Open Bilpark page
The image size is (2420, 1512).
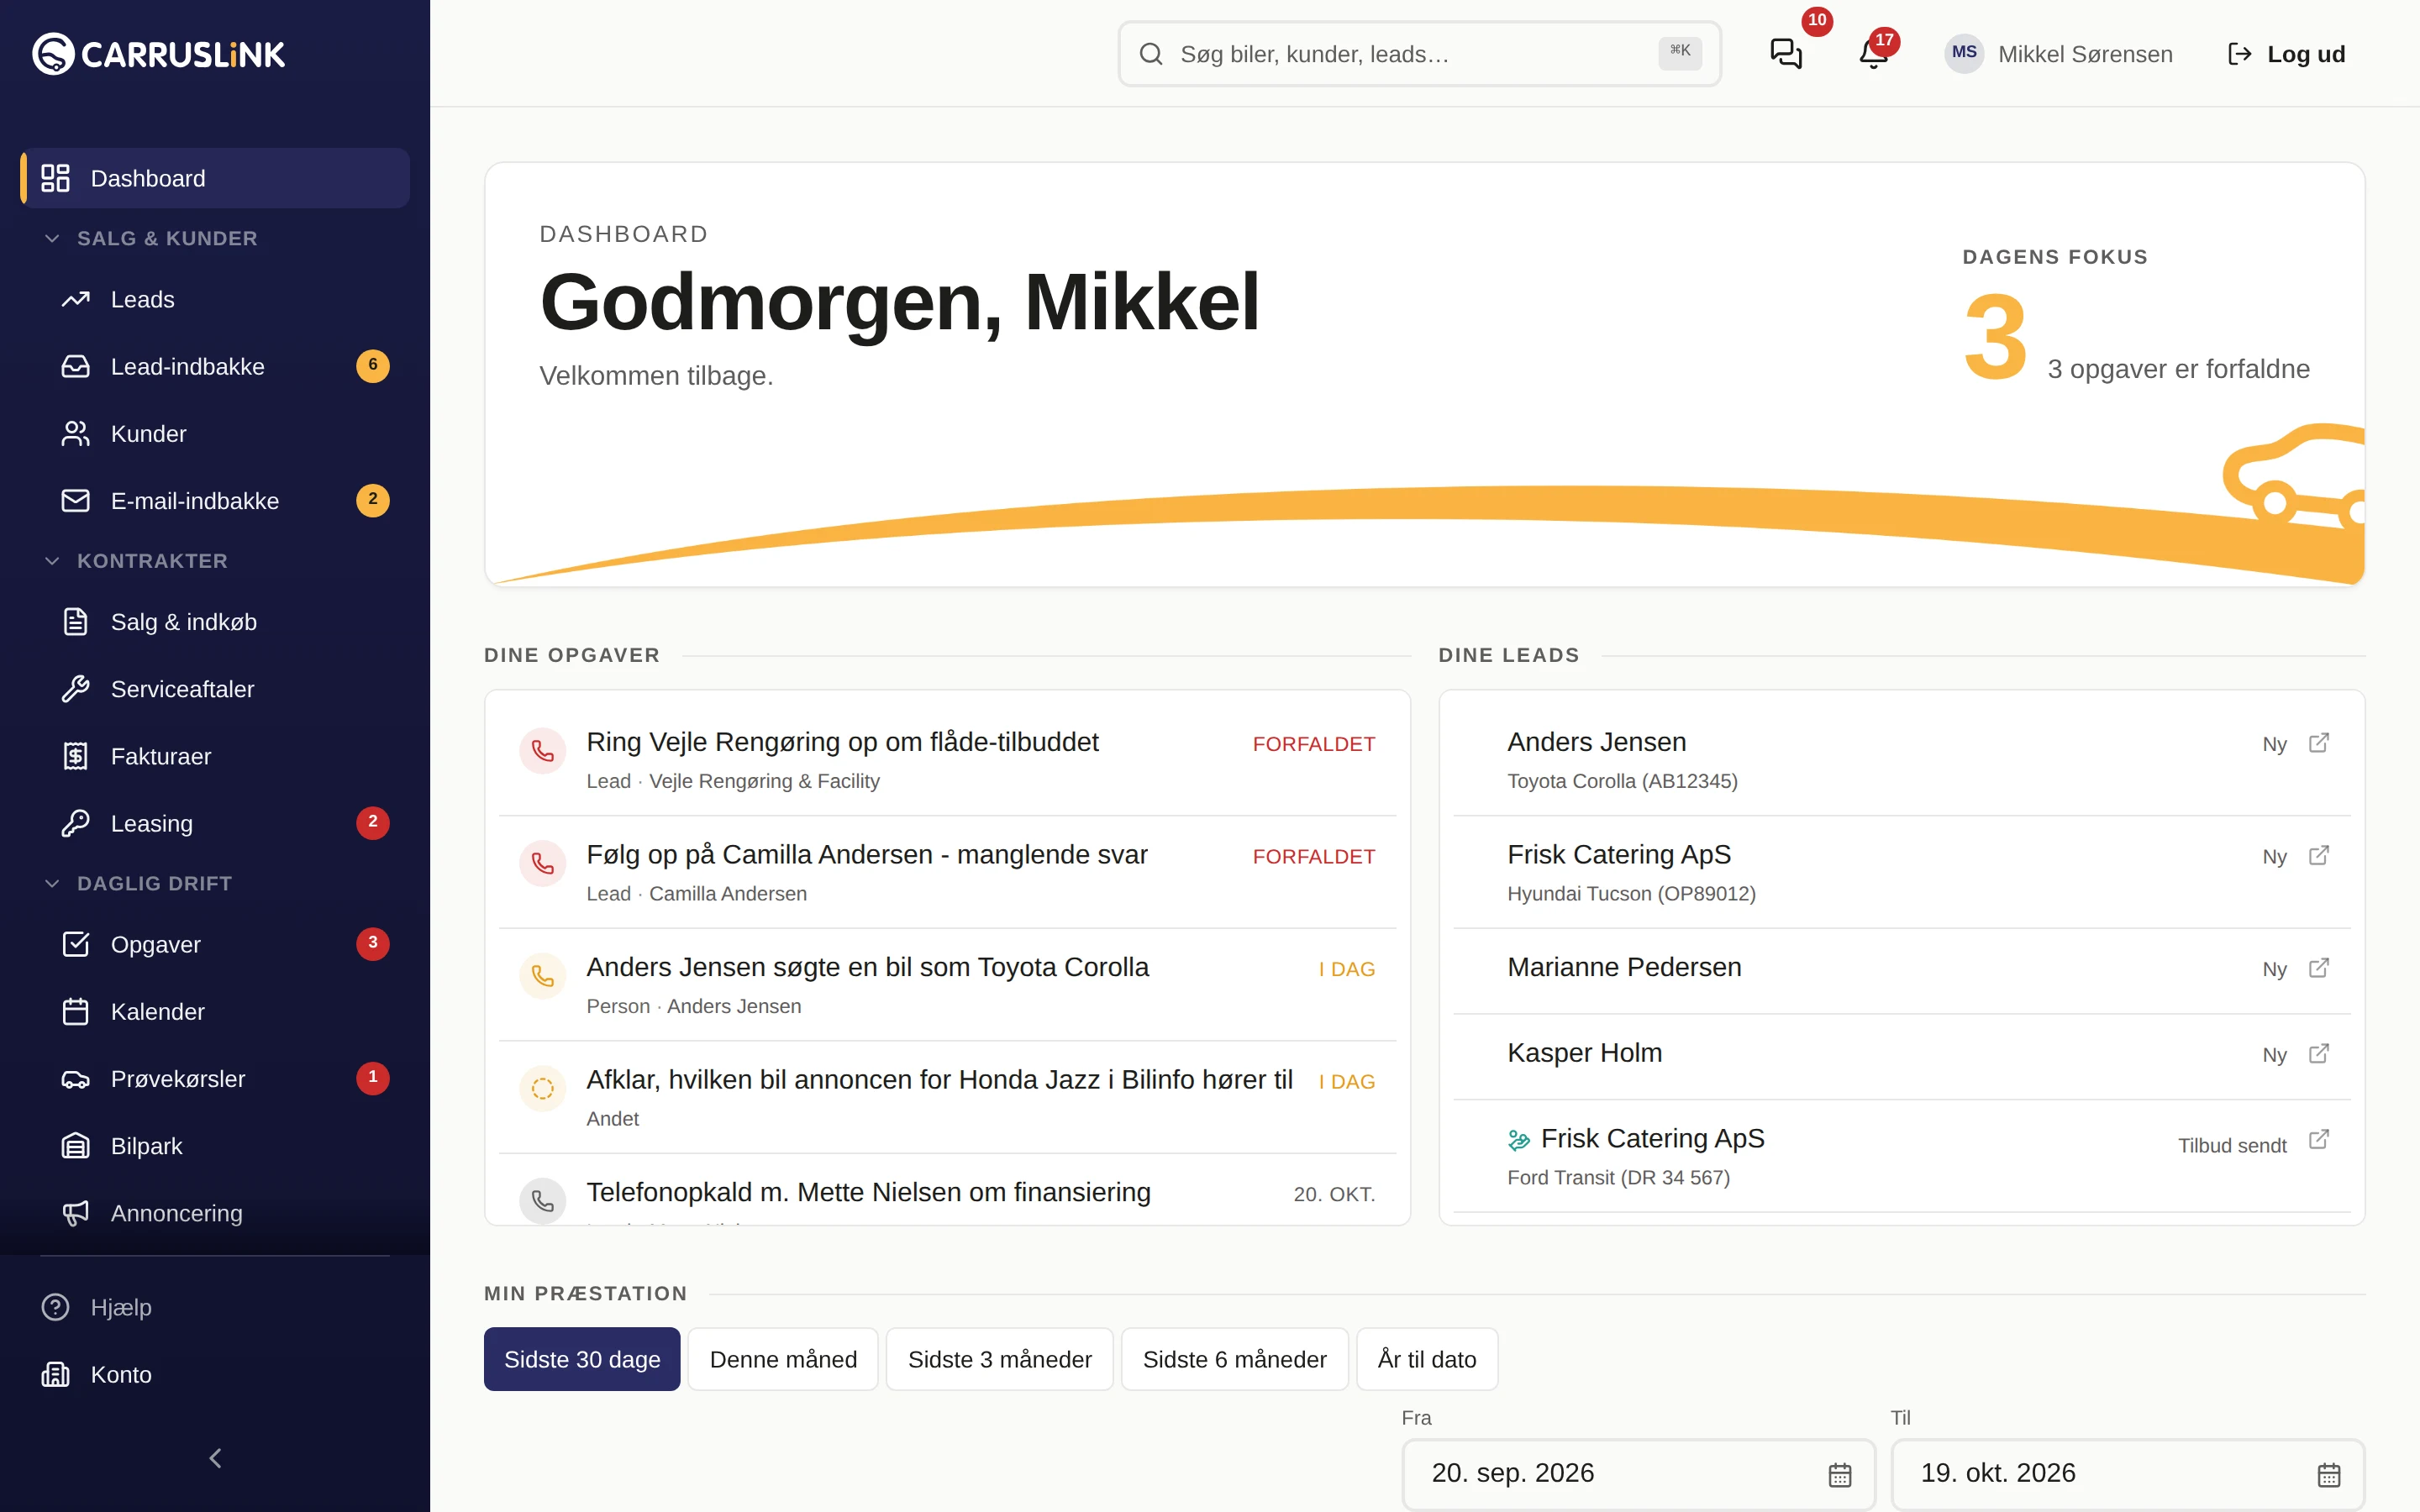[225, 1146]
